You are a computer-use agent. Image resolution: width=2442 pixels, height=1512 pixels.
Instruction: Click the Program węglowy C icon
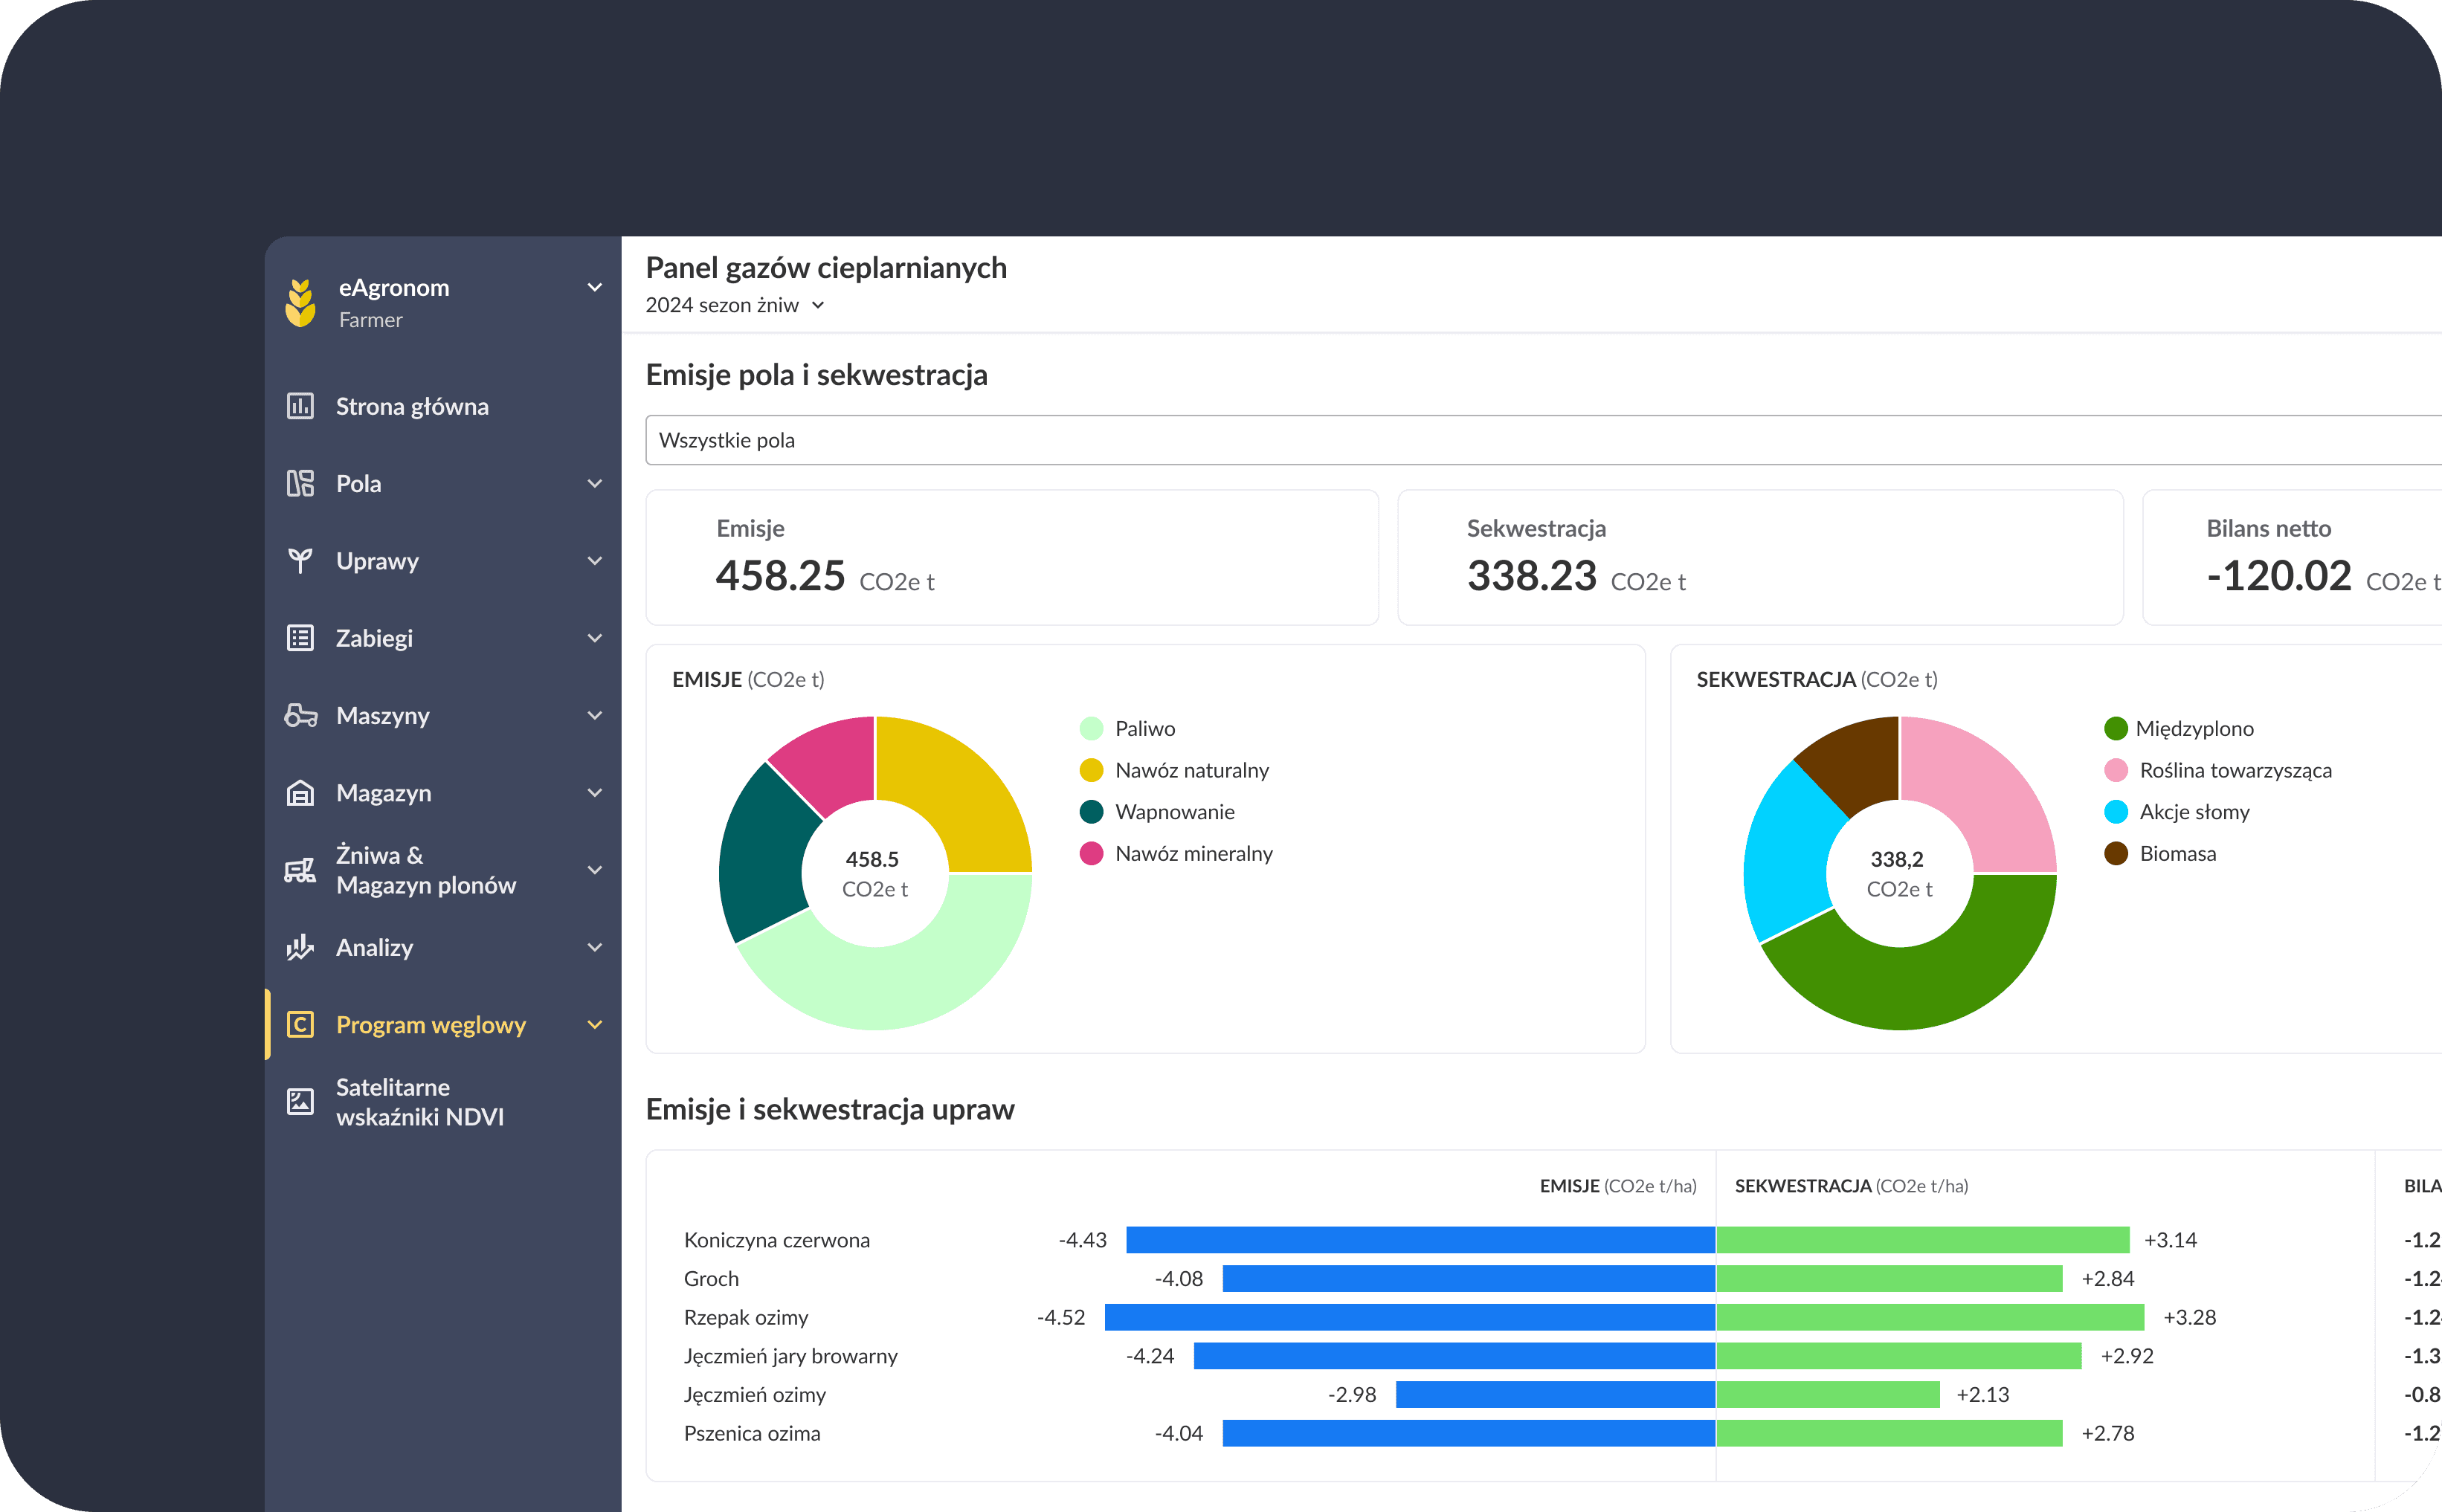(300, 1025)
